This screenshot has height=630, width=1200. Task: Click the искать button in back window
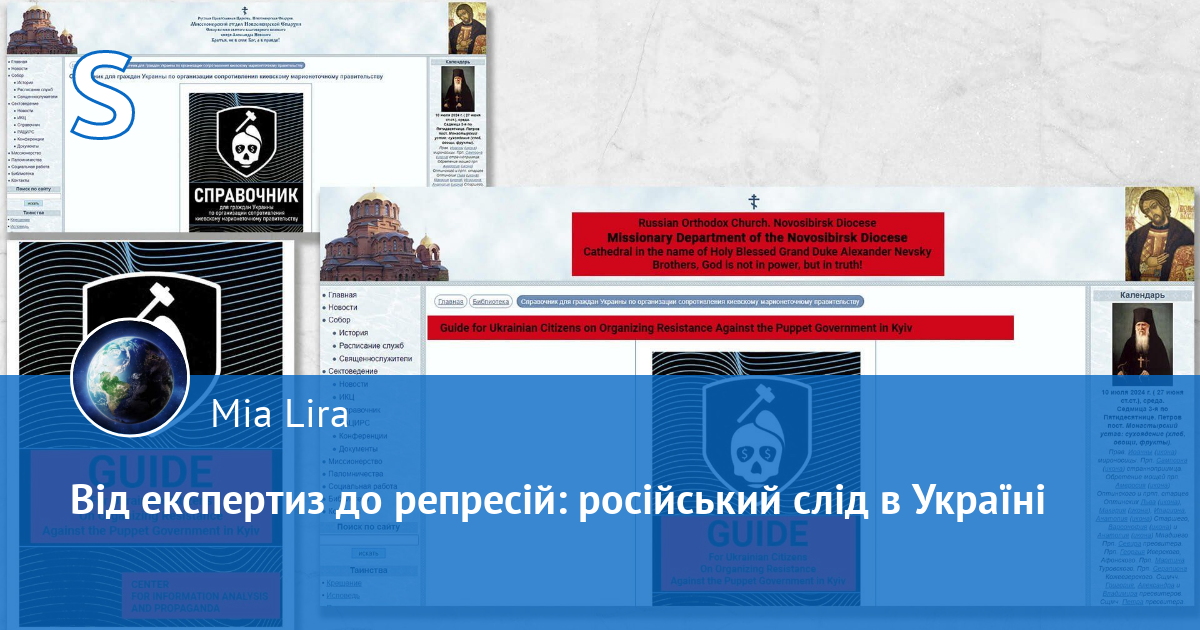tap(34, 203)
